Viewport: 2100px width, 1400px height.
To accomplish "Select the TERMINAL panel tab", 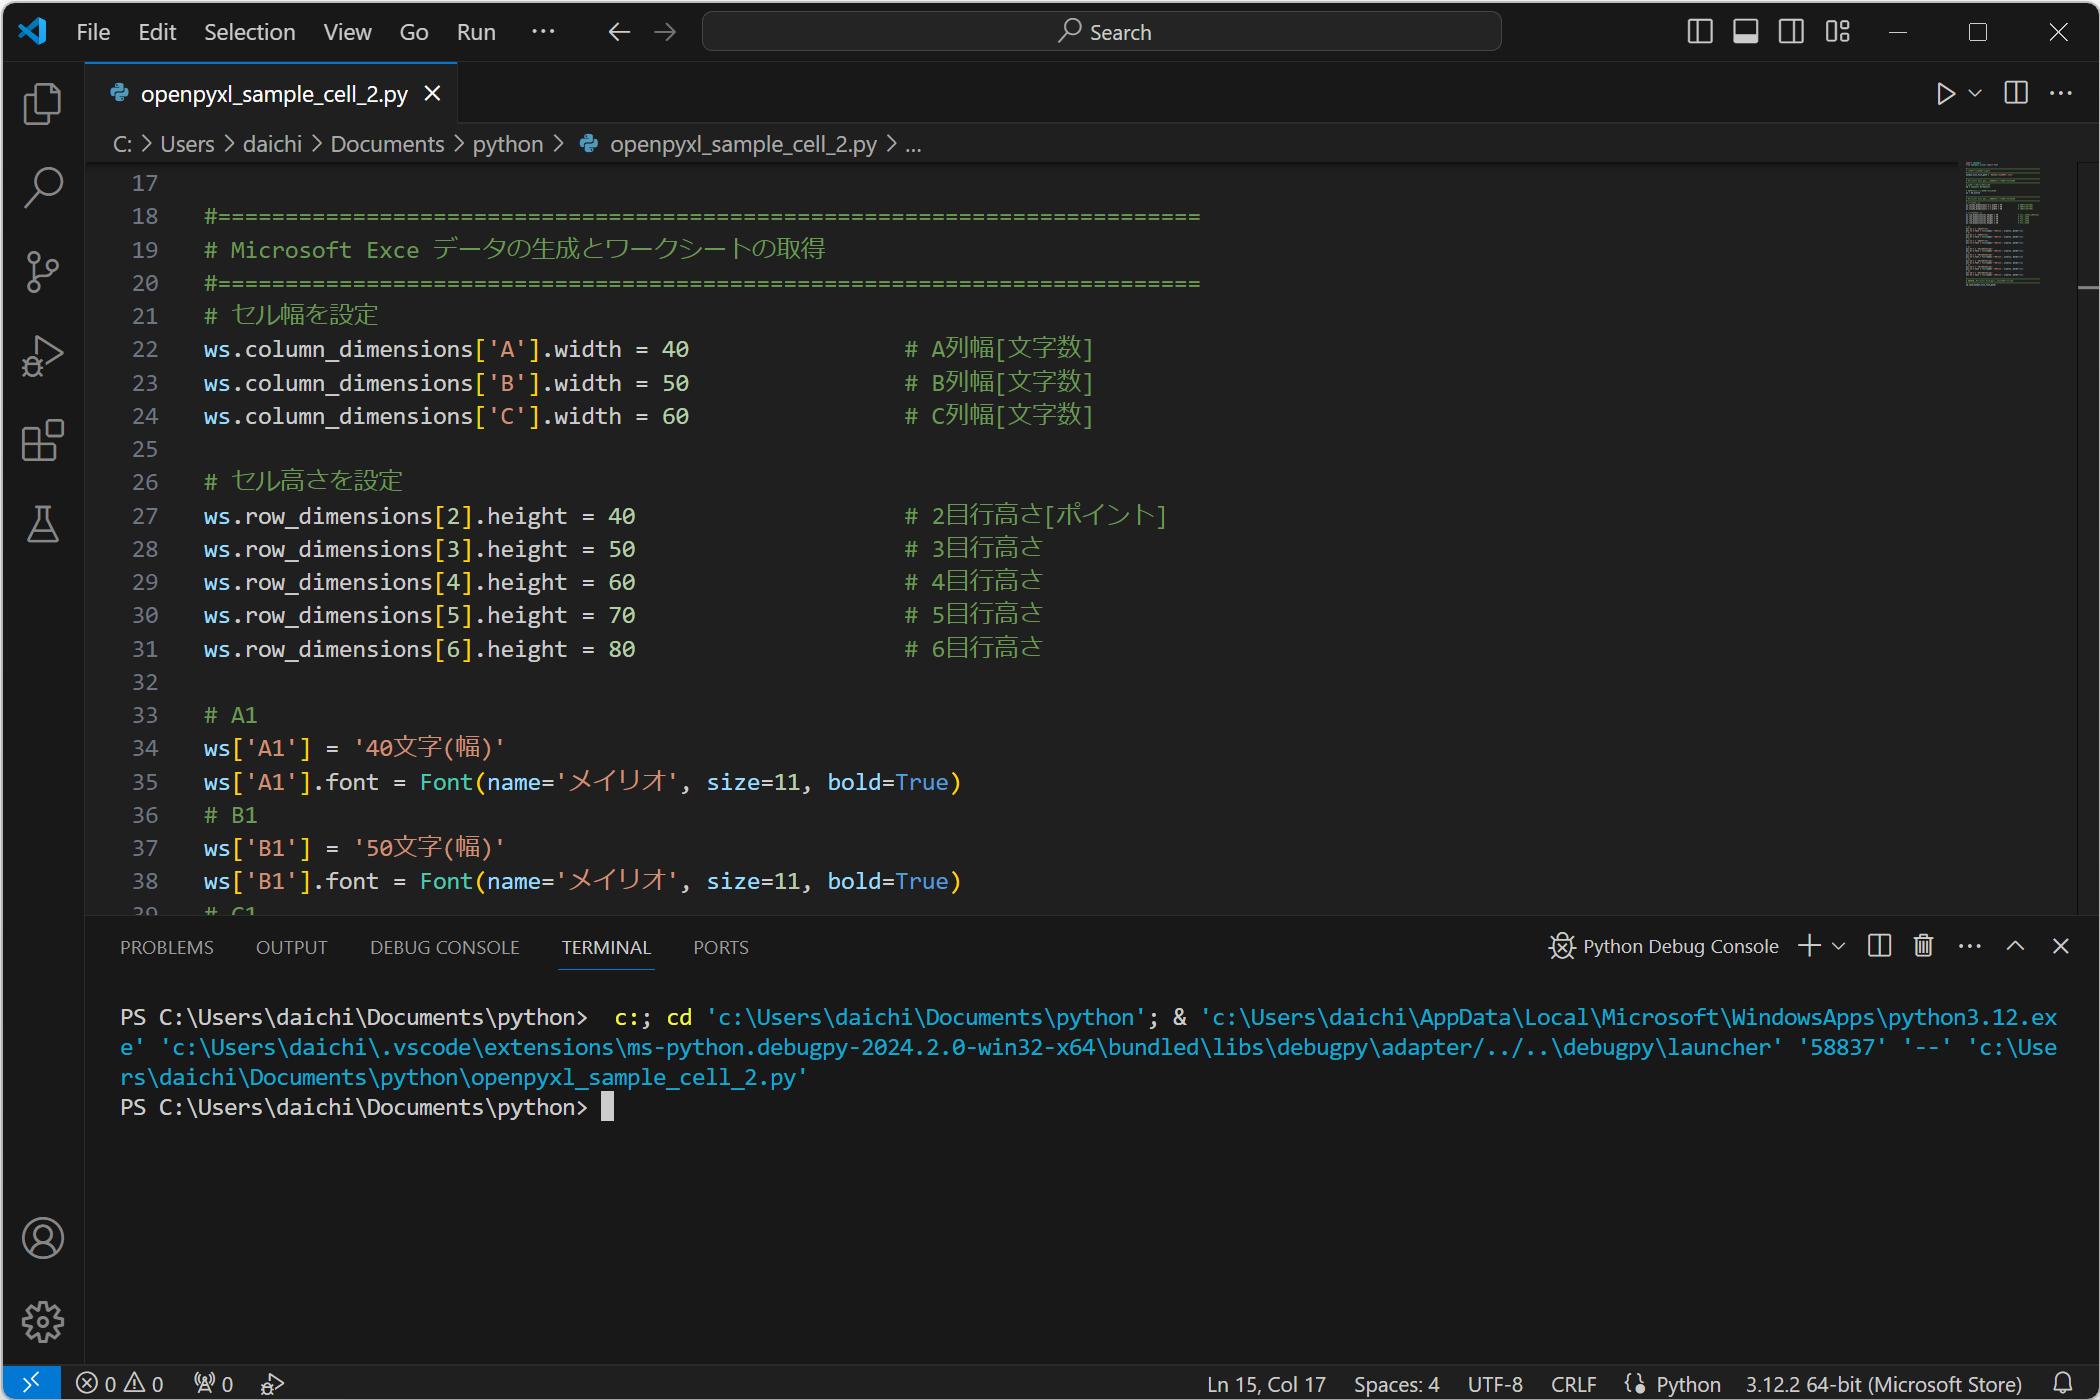I will pos(606,947).
